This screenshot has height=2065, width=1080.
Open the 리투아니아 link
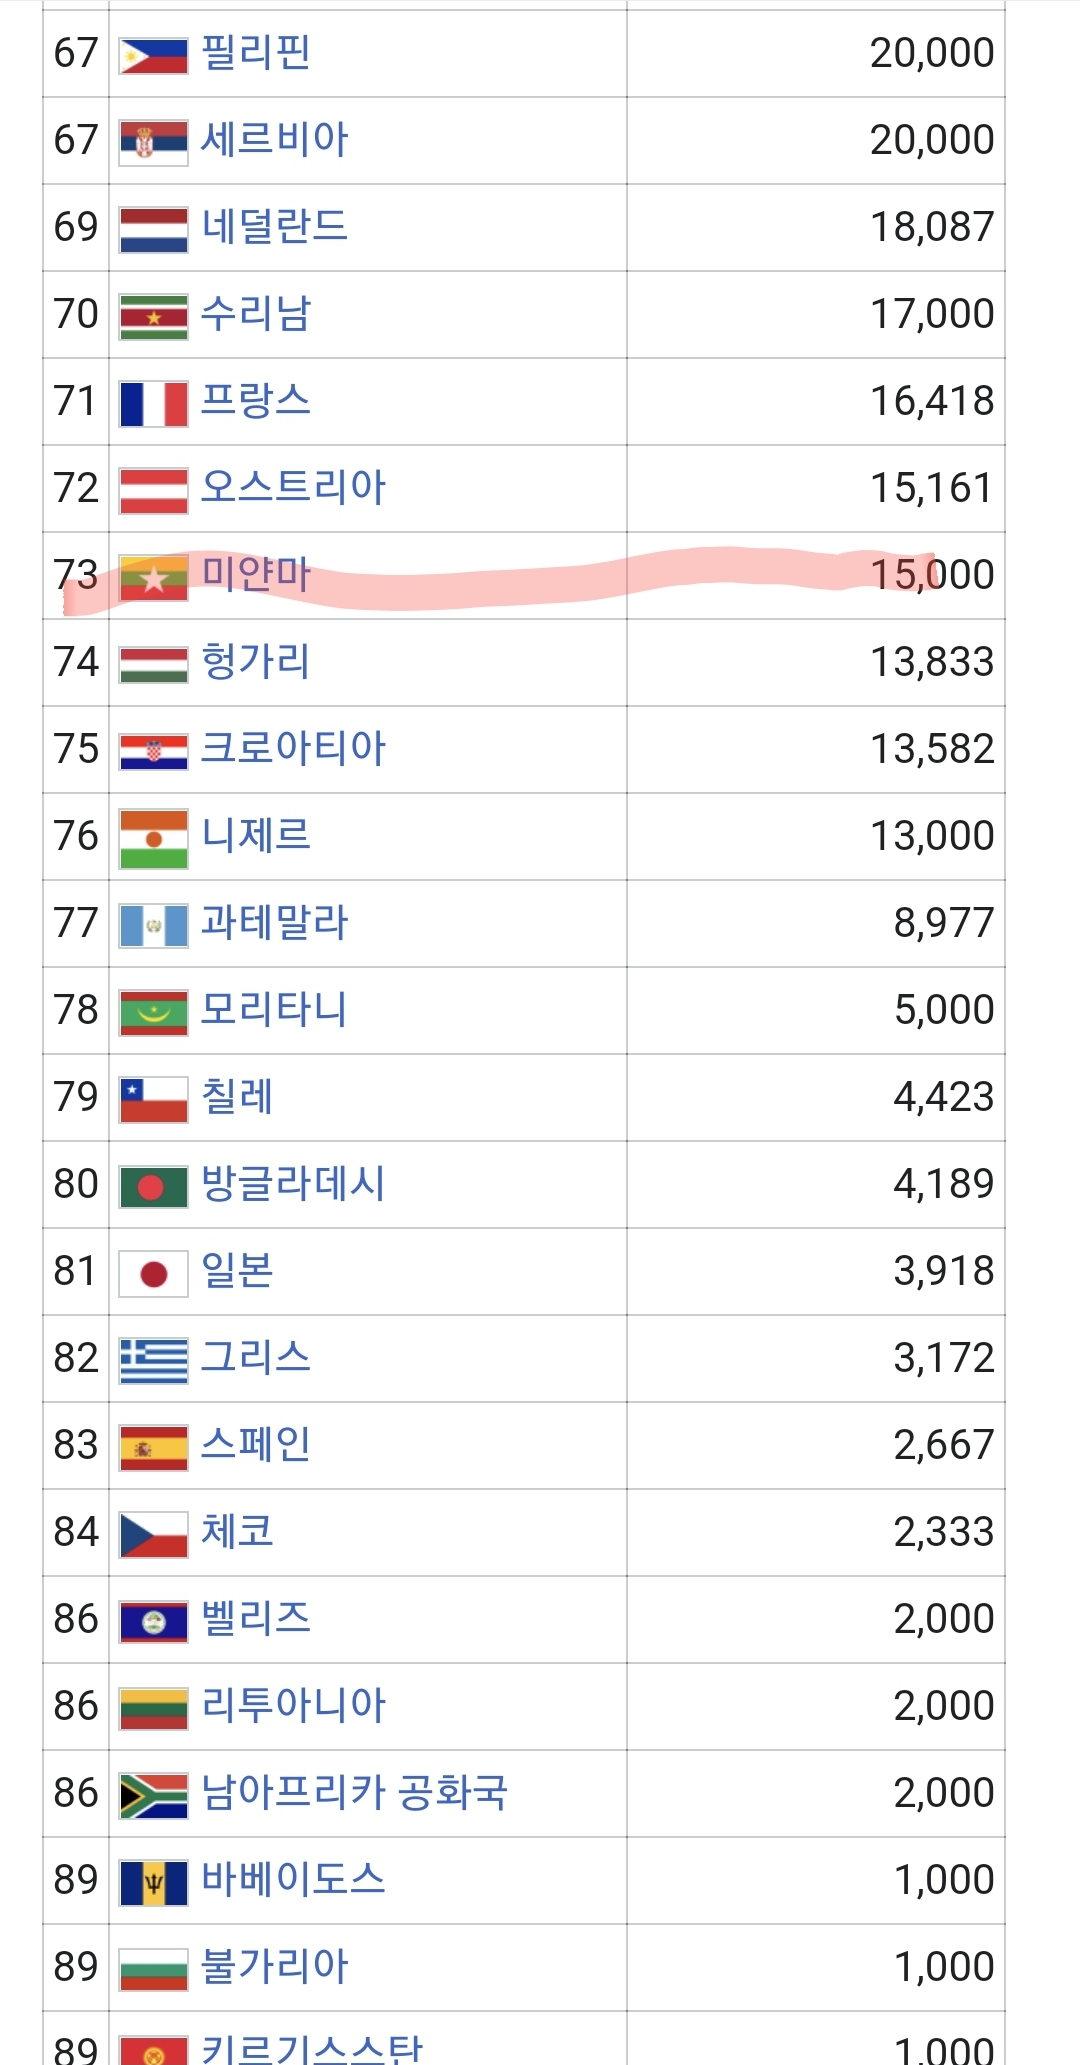tap(293, 1705)
